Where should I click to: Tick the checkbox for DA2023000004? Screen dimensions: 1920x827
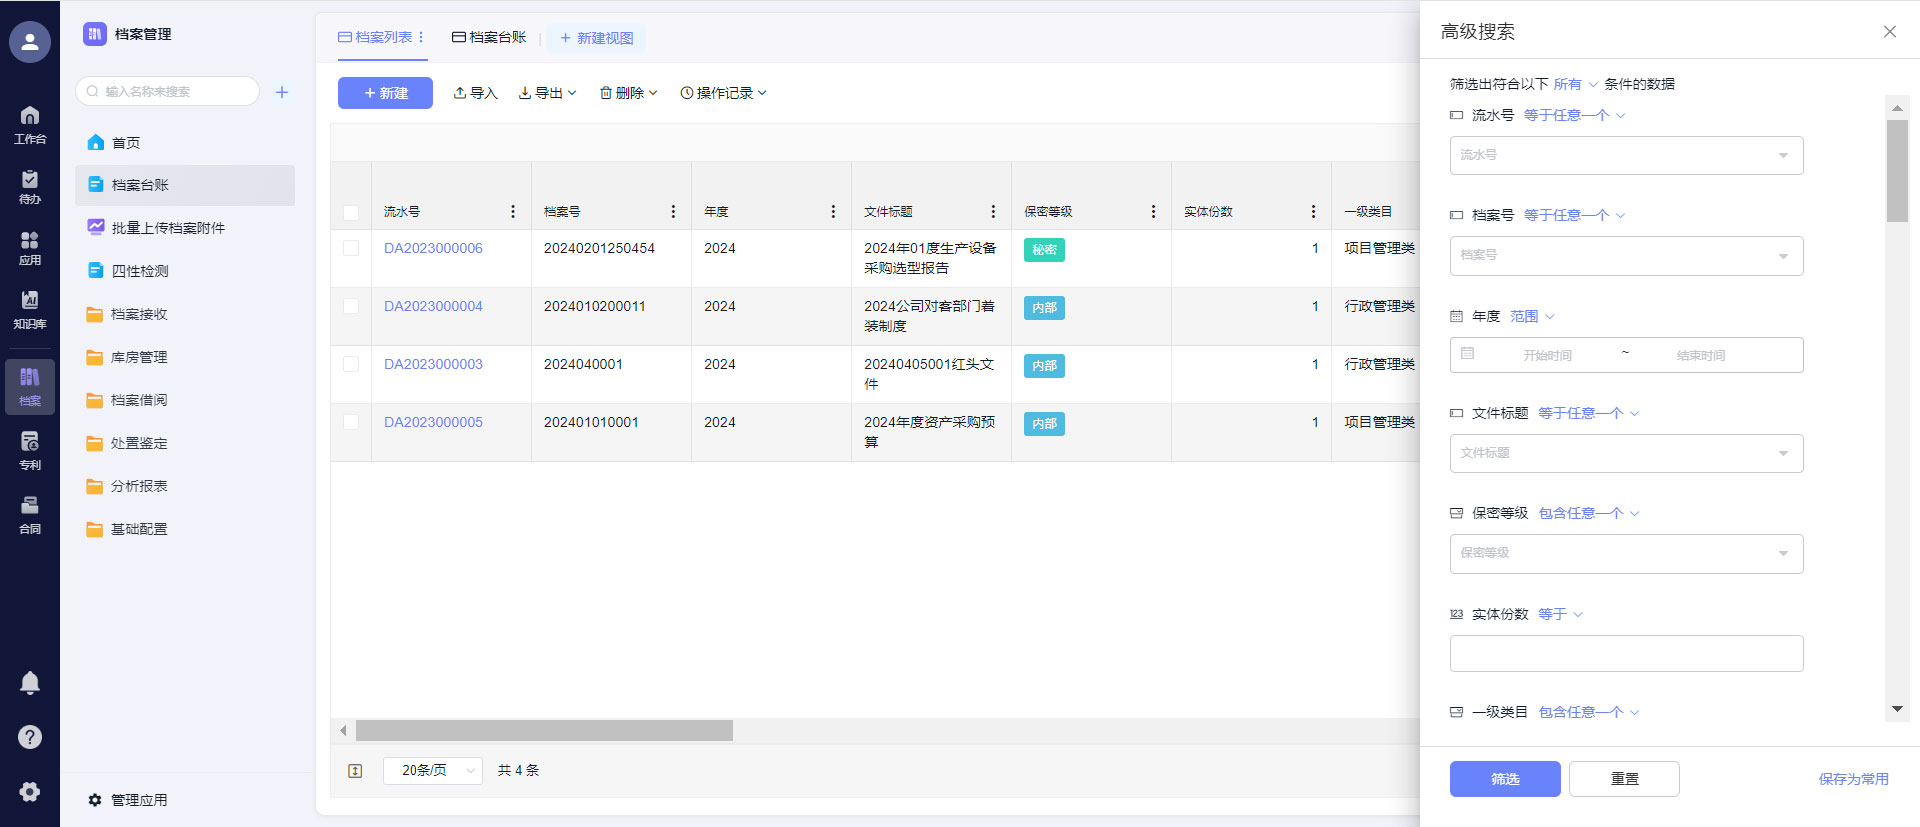(351, 306)
